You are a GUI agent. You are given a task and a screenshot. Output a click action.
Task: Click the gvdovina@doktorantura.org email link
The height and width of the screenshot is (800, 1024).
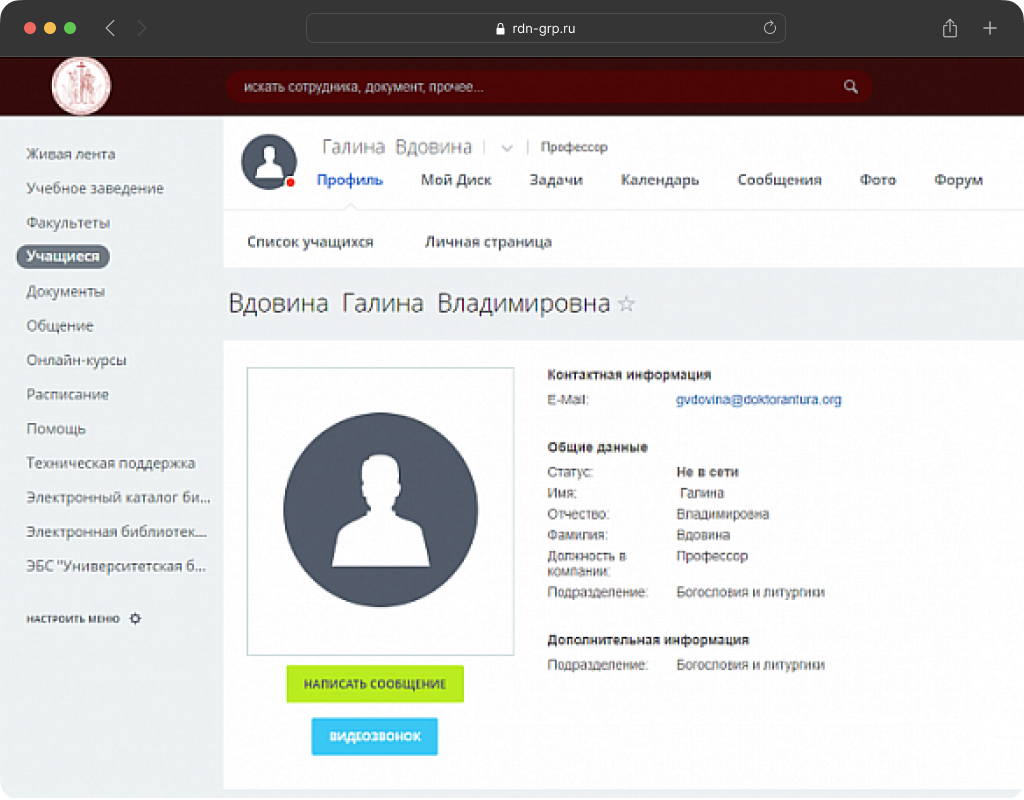click(758, 400)
